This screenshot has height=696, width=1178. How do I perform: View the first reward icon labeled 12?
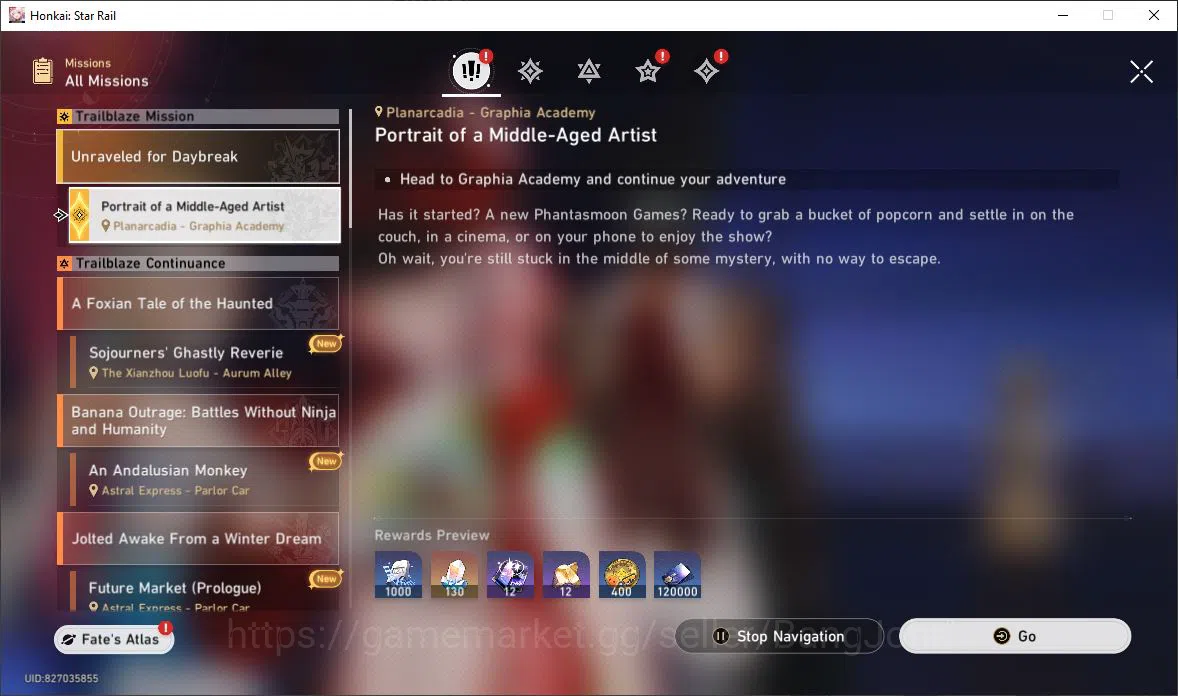point(510,575)
